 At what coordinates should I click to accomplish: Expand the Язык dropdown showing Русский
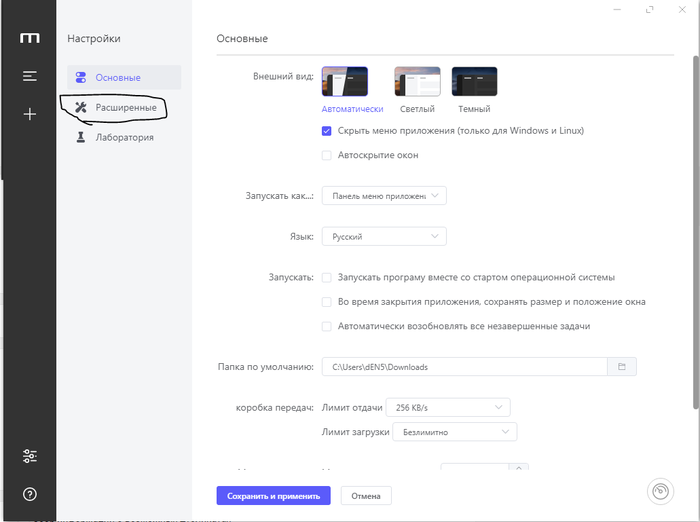pyautogui.click(x=383, y=237)
